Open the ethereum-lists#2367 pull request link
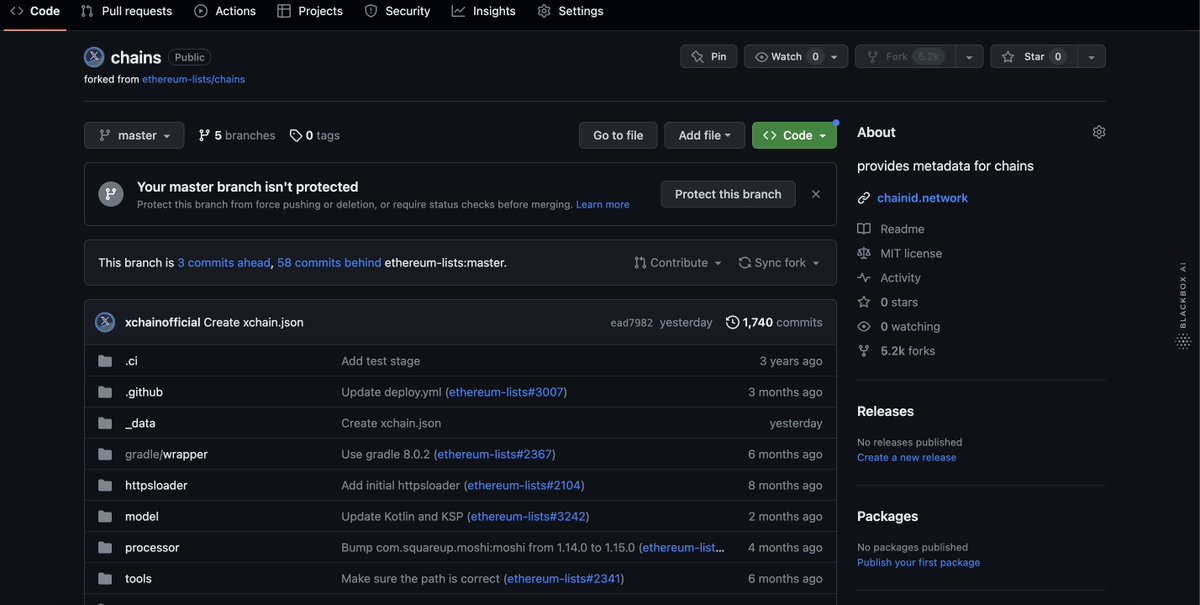 (x=496, y=454)
